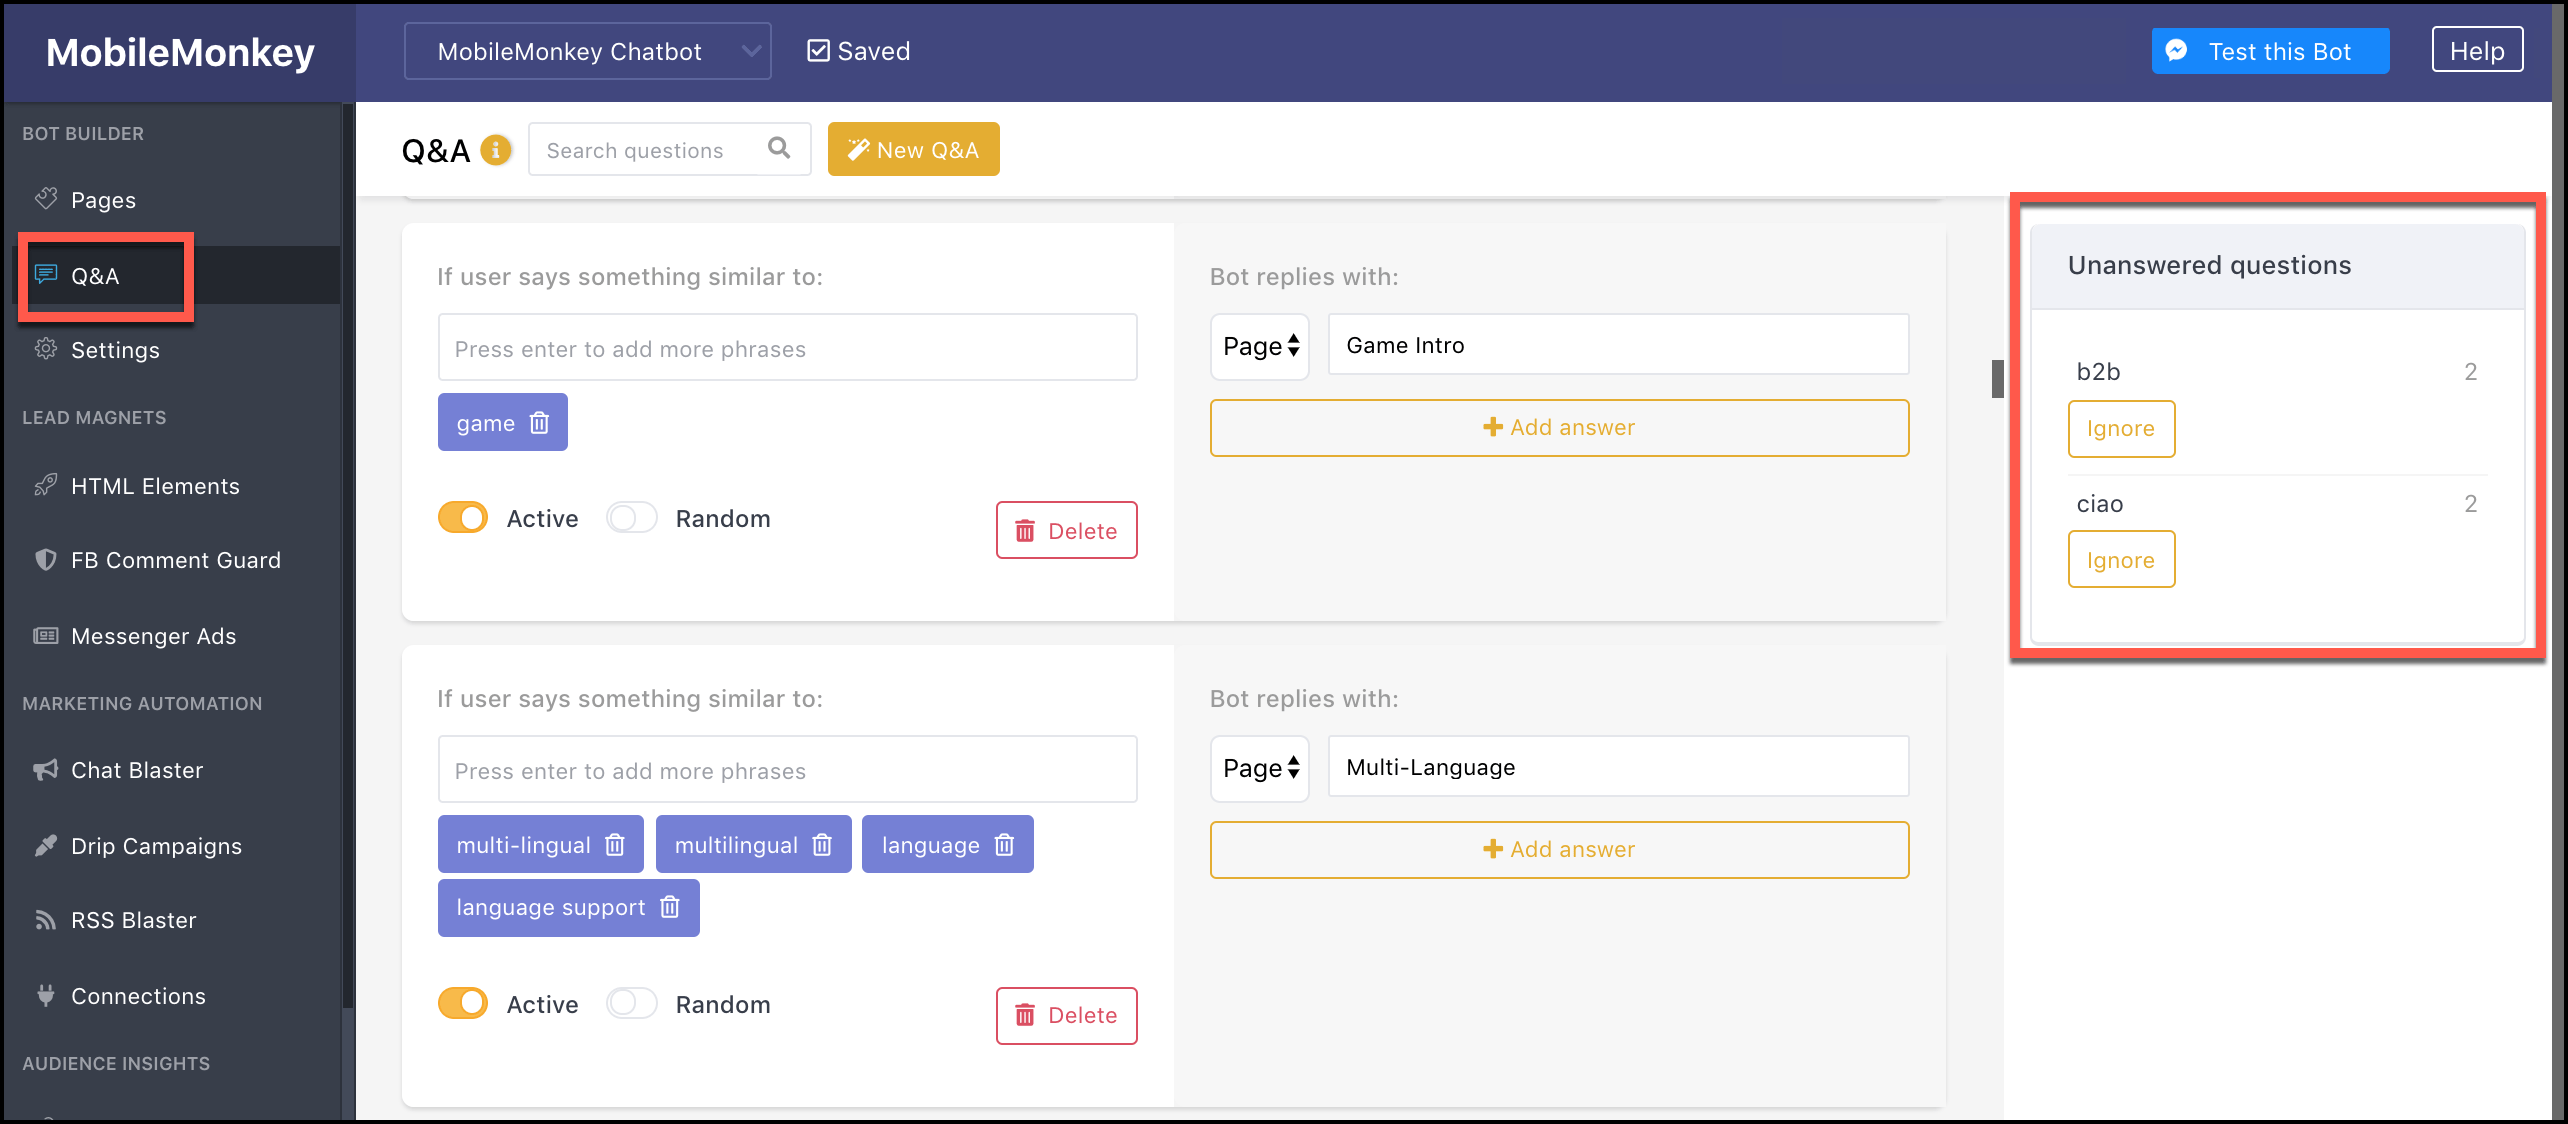
Task: Remove the 'game' phrase via trash icon
Action: 540,423
